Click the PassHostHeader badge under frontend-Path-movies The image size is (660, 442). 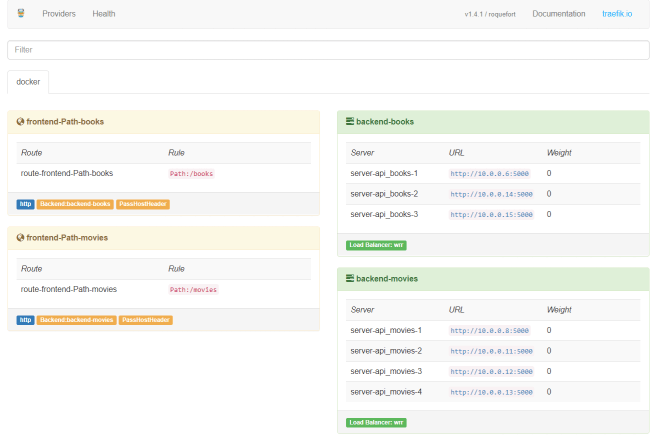click(146, 320)
